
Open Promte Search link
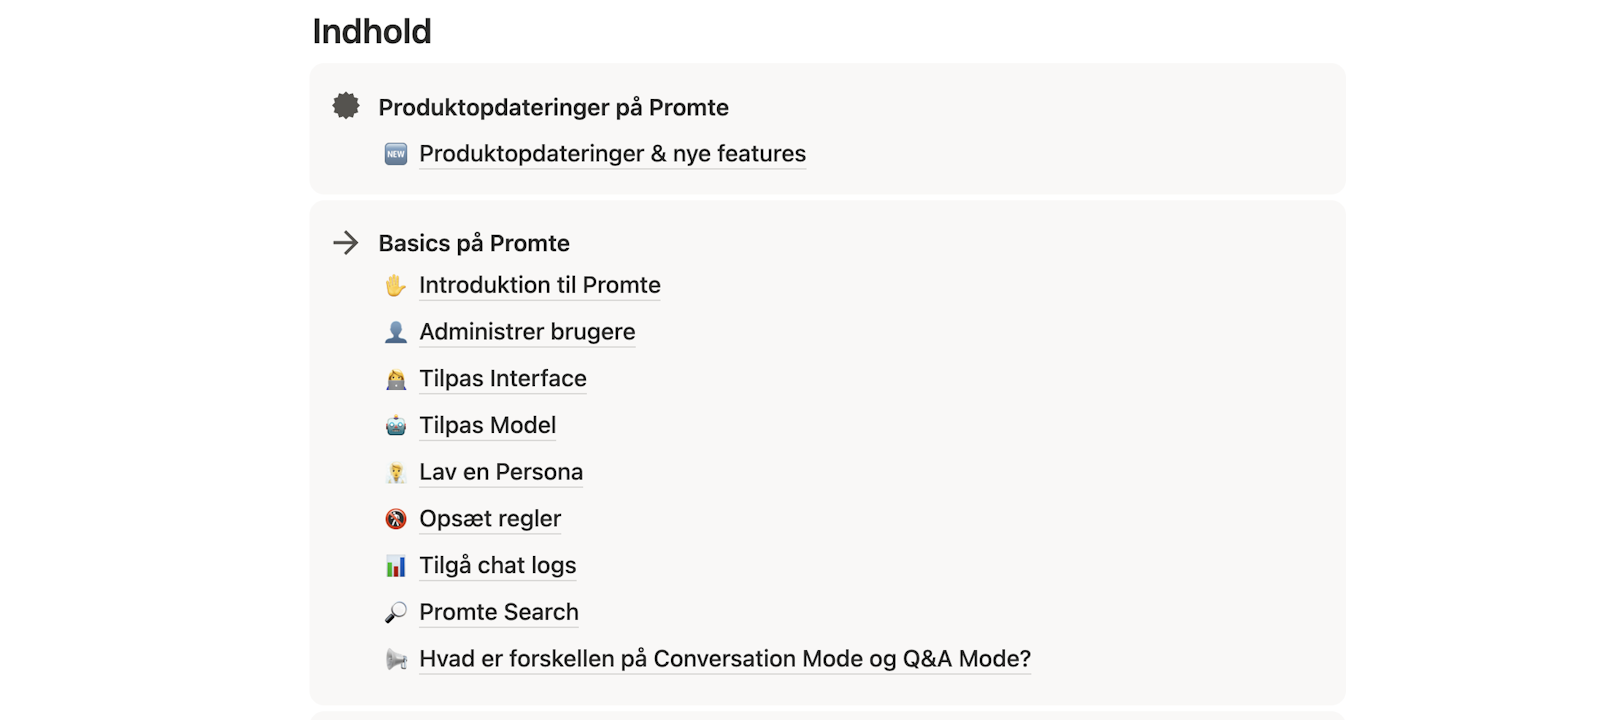(498, 612)
